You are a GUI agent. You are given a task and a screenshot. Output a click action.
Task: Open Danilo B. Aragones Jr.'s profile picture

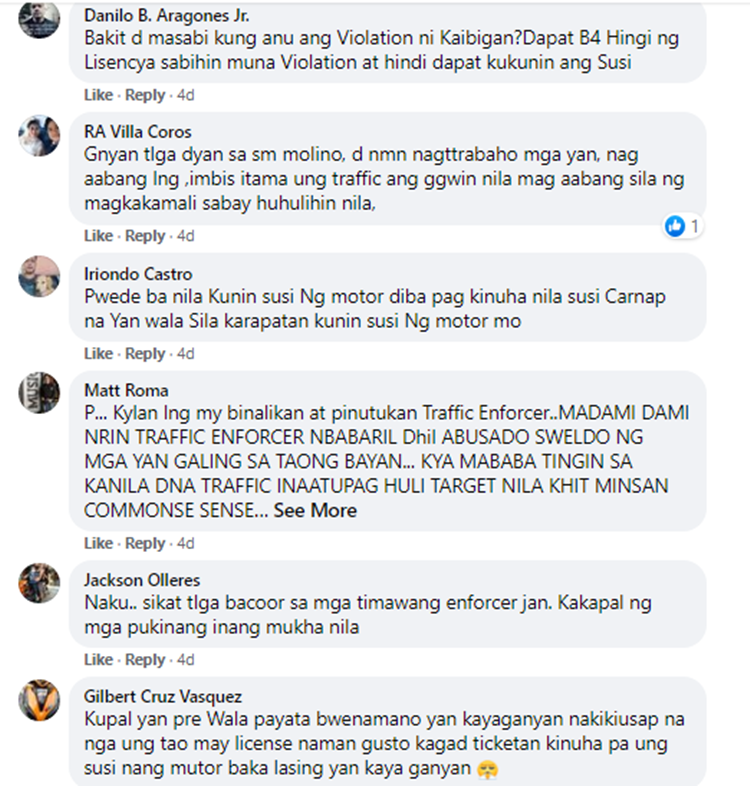point(39,18)
